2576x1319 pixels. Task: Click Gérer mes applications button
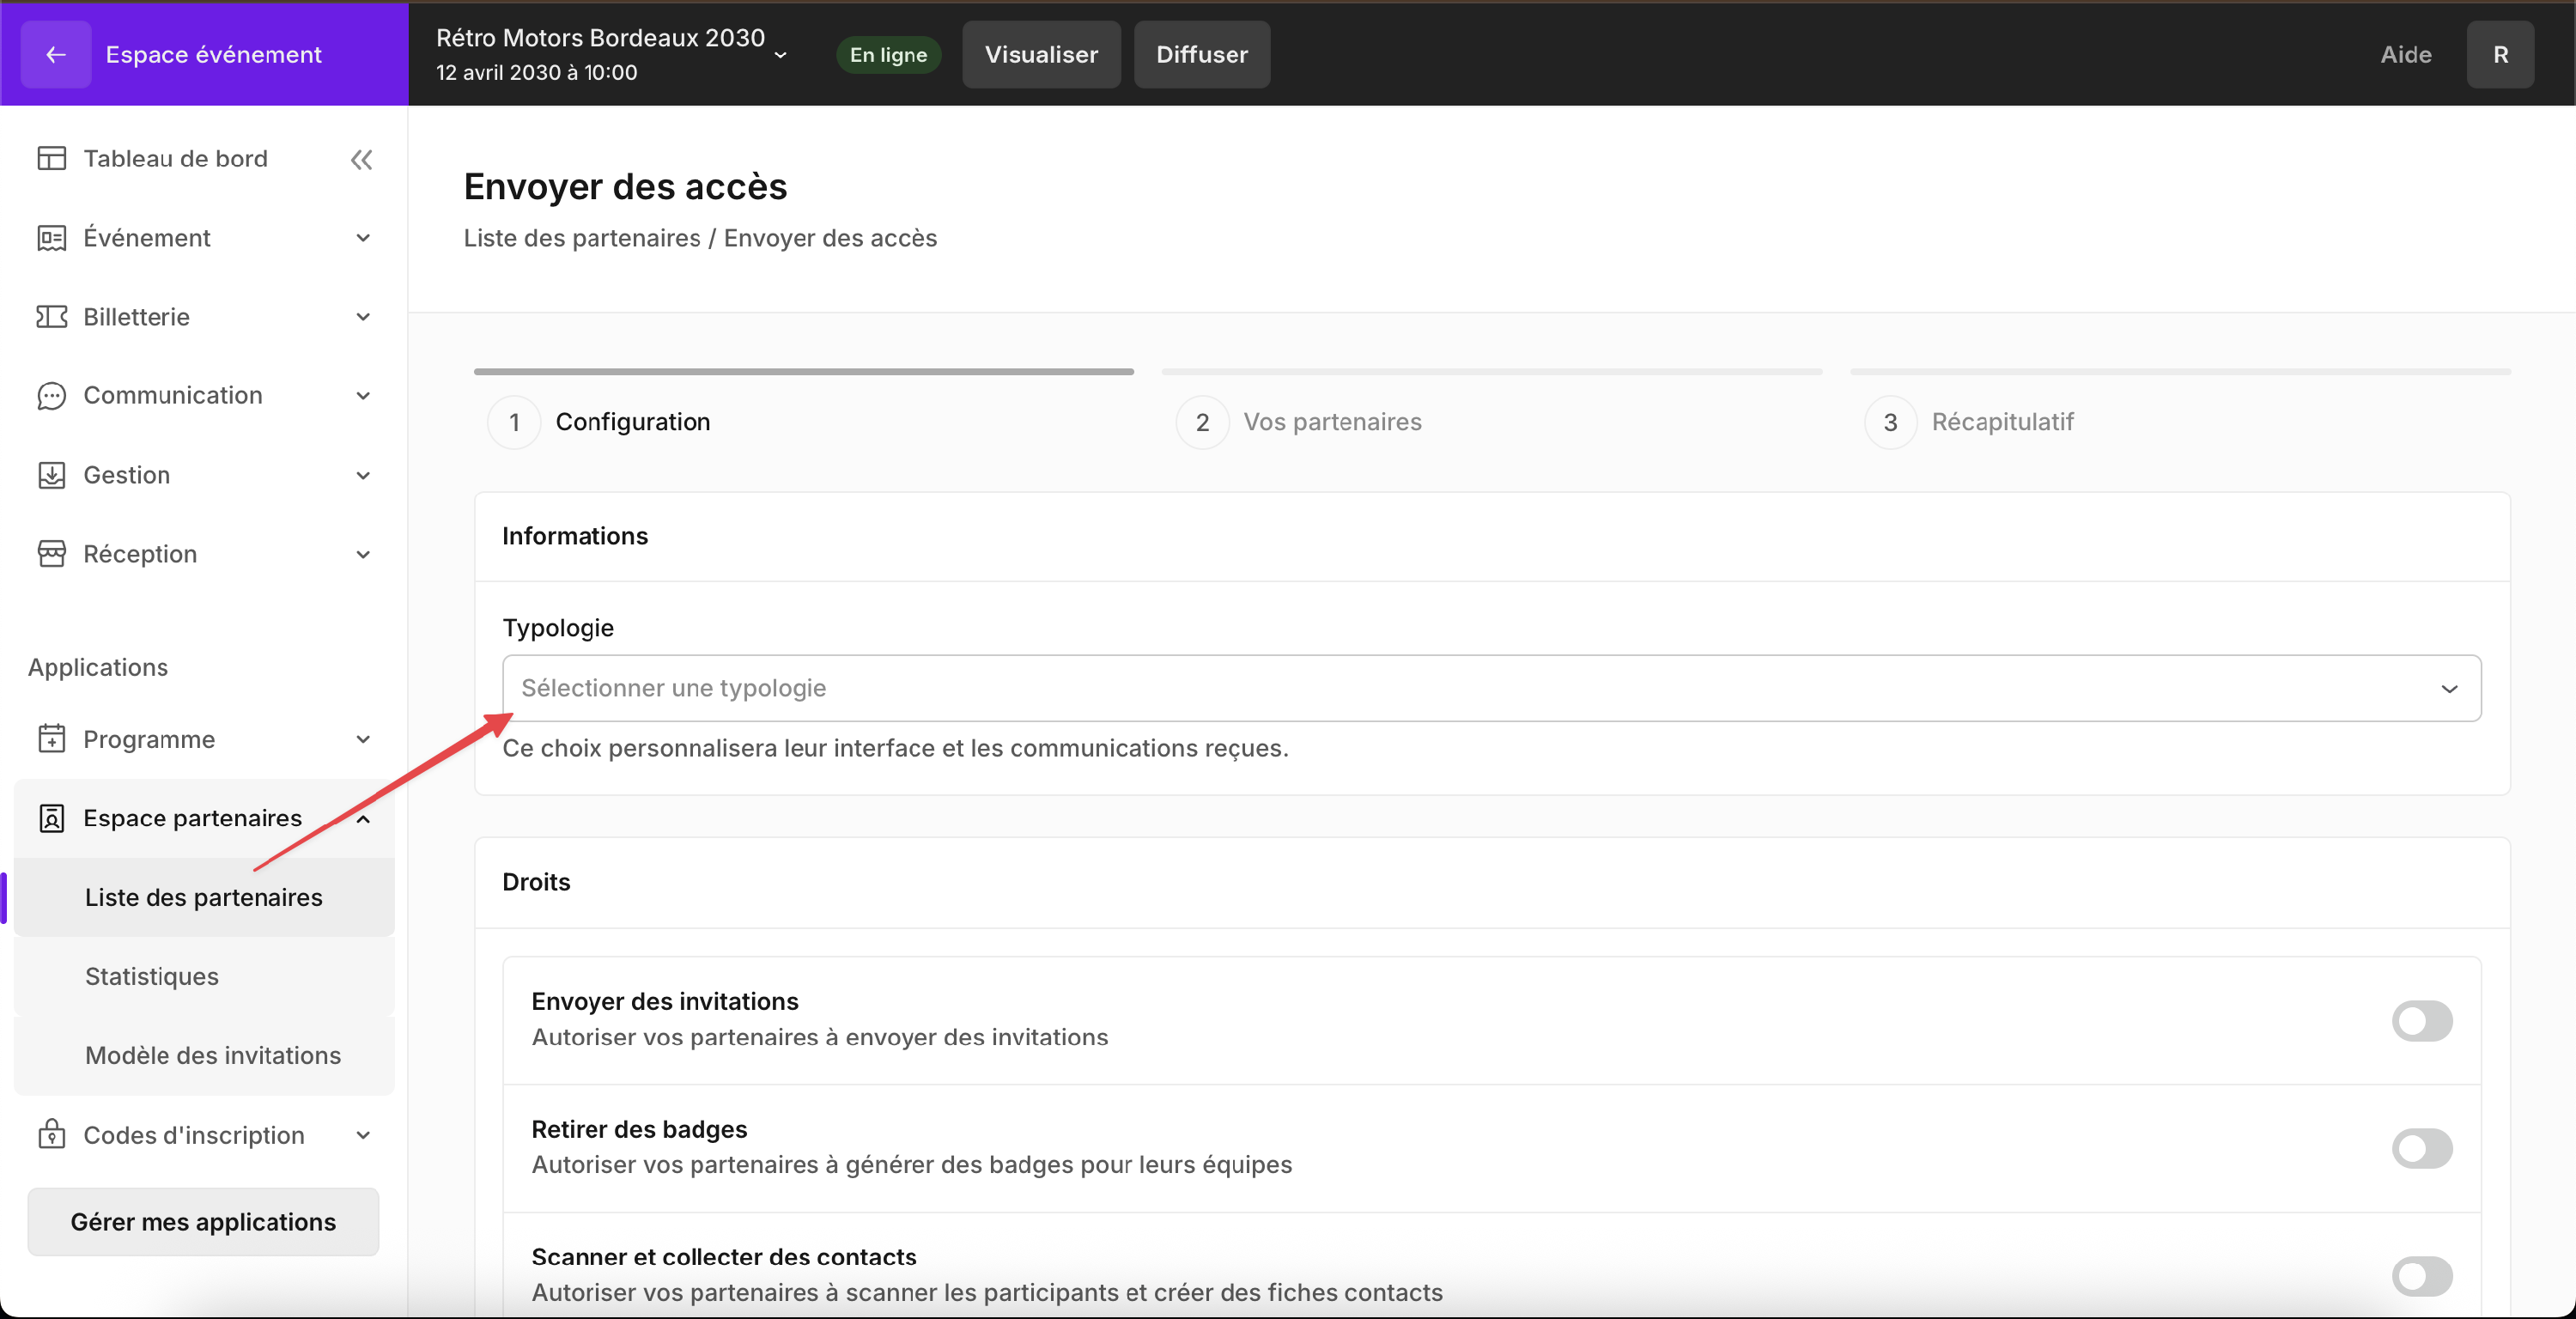pos(203,1221)
